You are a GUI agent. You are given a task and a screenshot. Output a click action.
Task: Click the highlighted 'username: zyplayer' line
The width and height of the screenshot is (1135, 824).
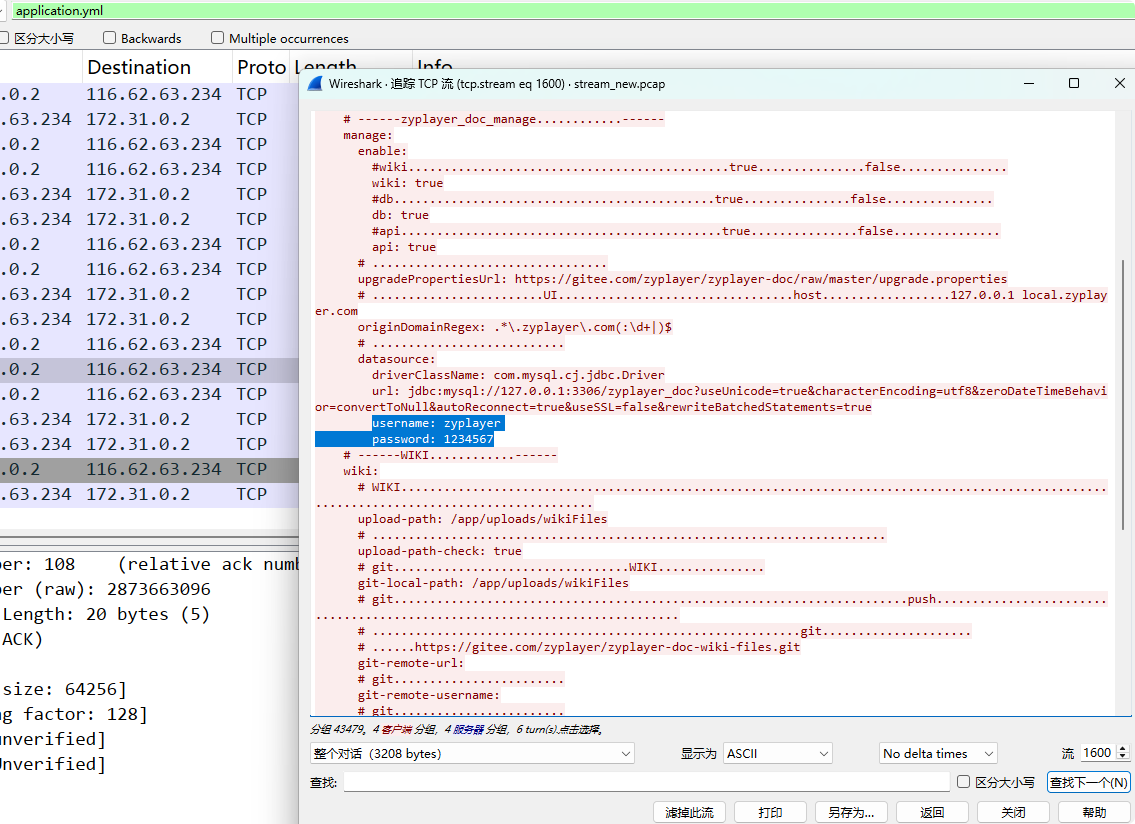(436, 423)
